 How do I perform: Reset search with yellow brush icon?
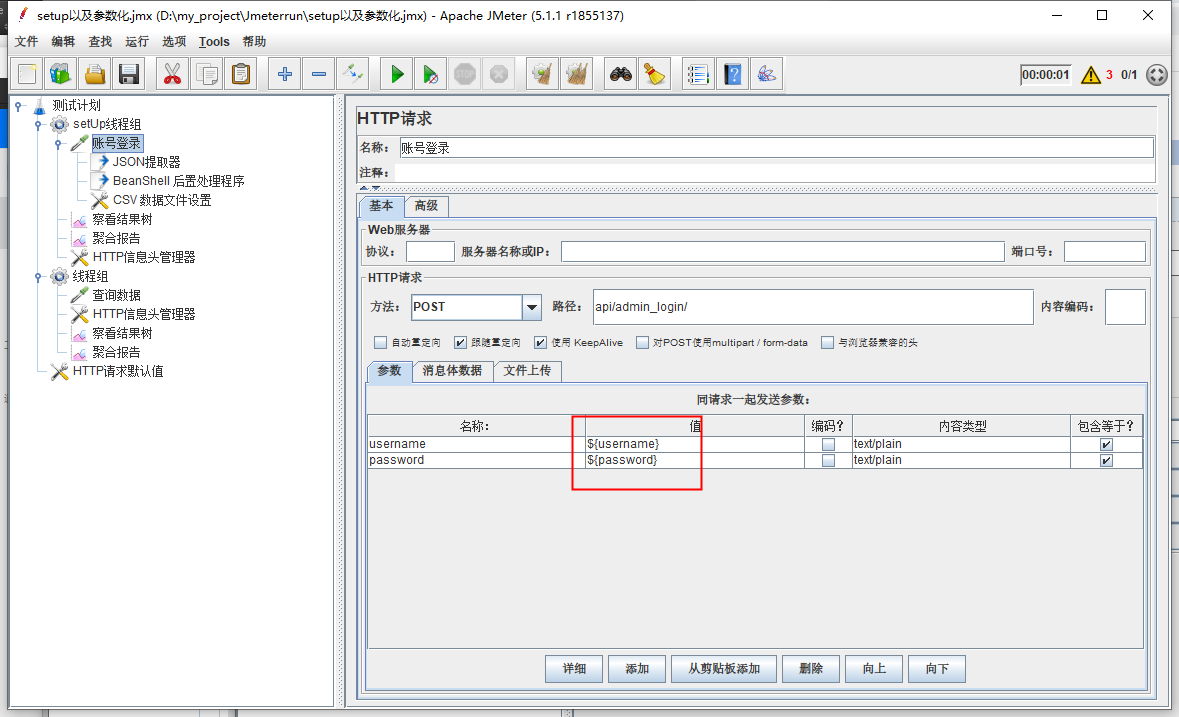tap(654, 74)
